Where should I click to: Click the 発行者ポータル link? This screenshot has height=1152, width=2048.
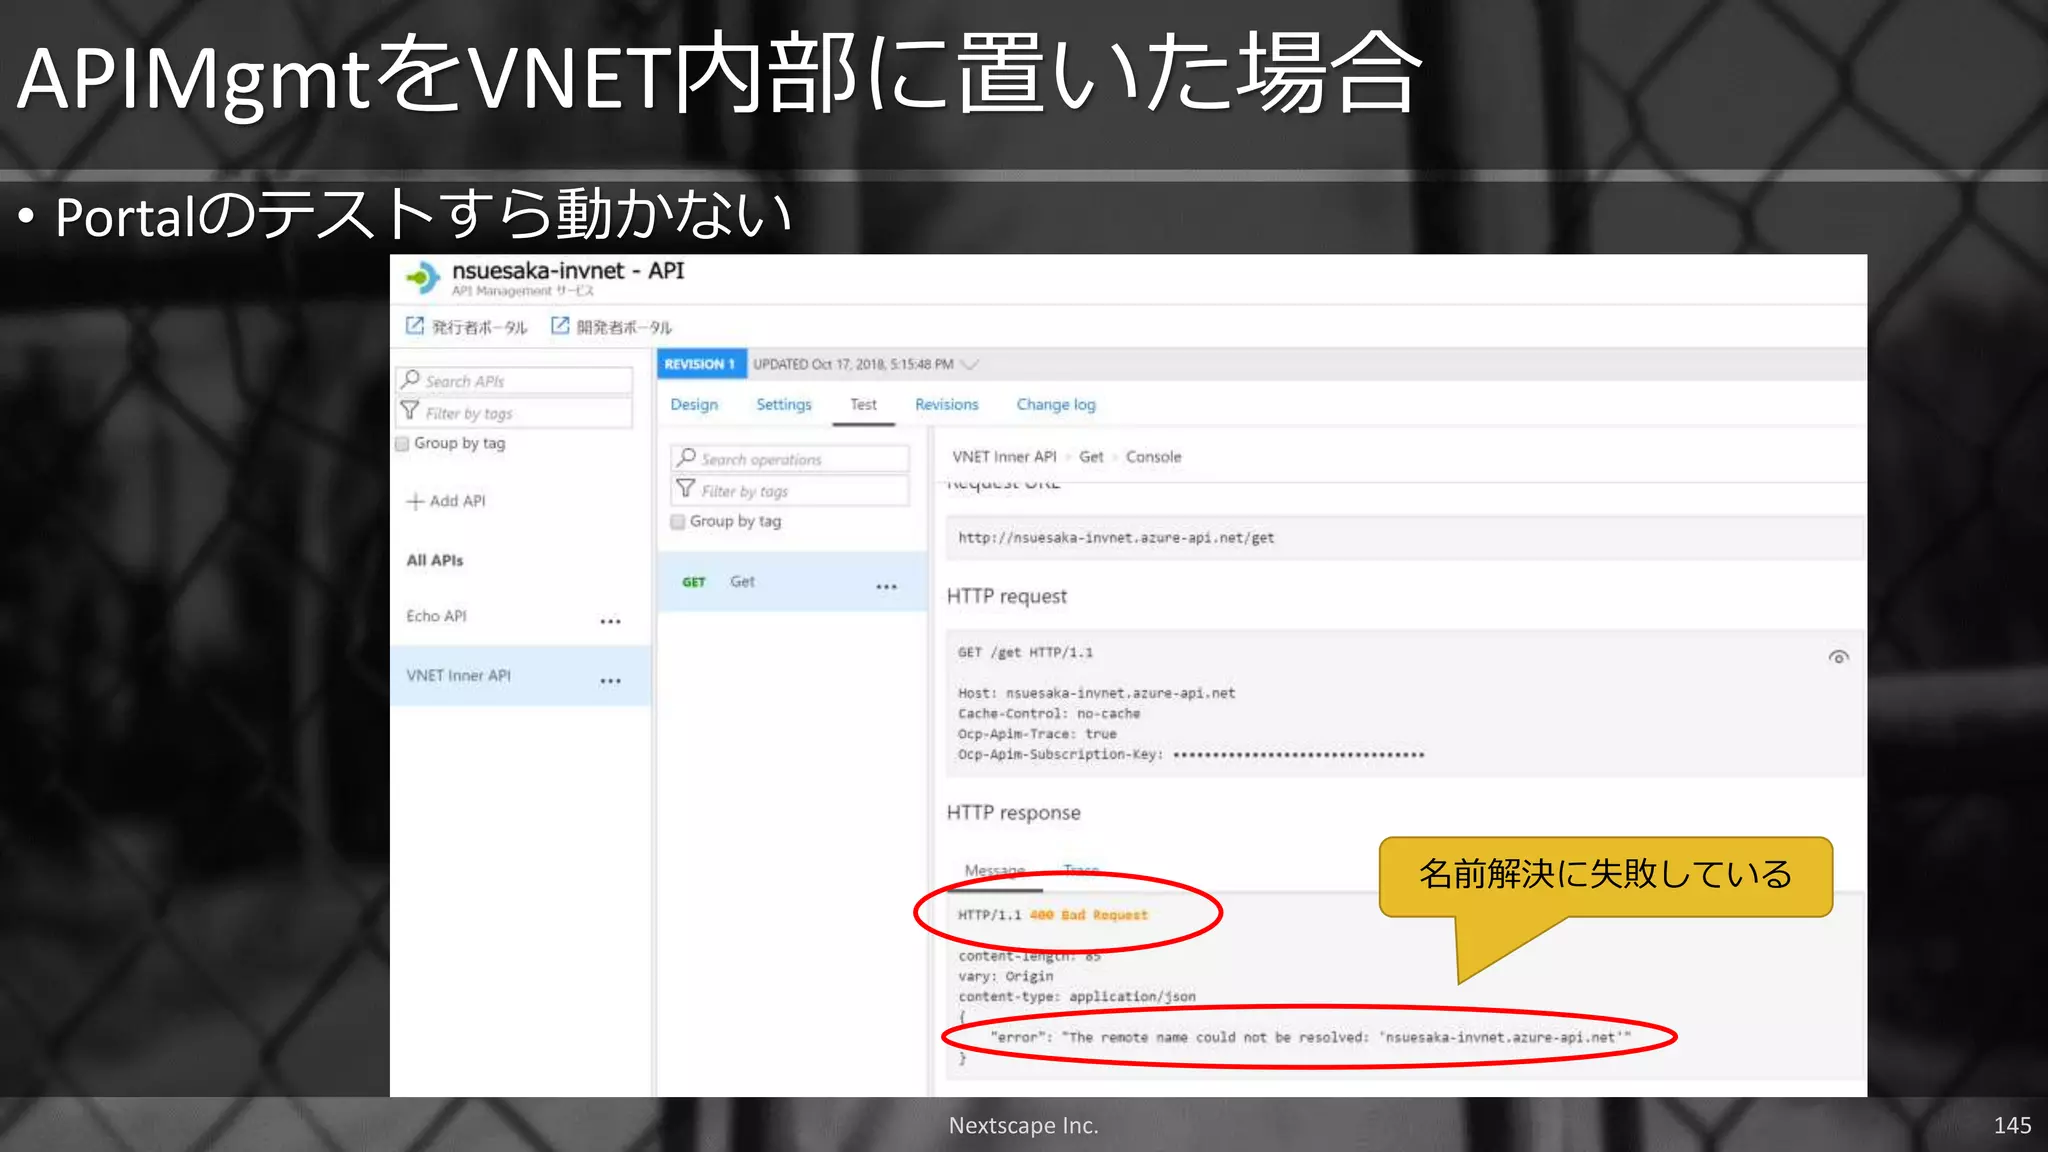479,327
